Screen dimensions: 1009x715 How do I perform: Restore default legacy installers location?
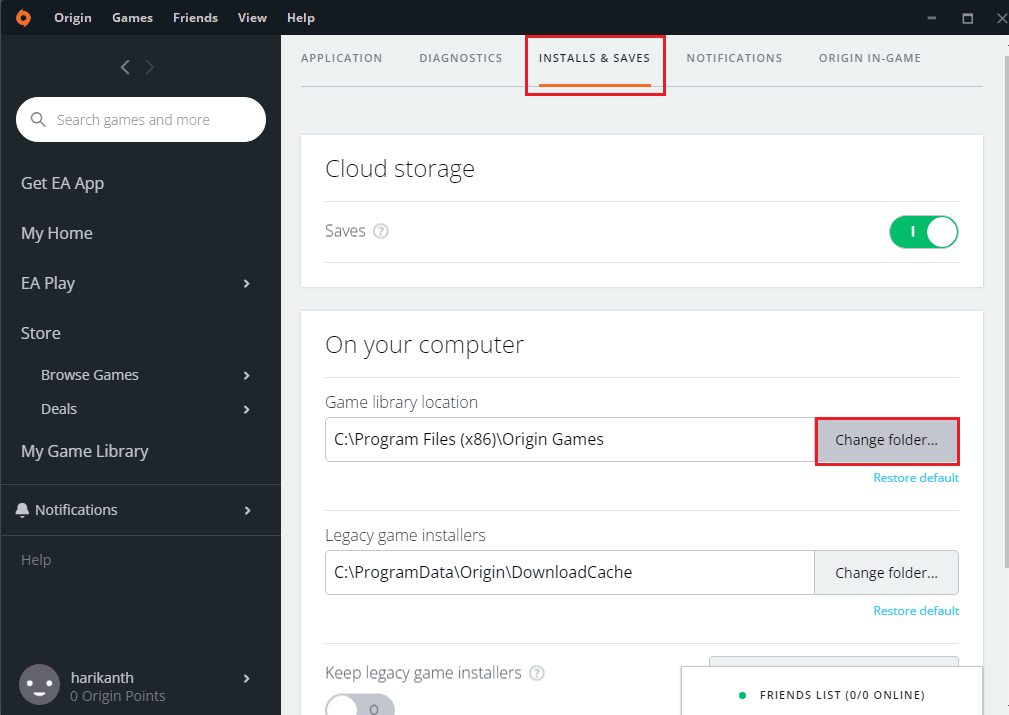pos(916,611)
